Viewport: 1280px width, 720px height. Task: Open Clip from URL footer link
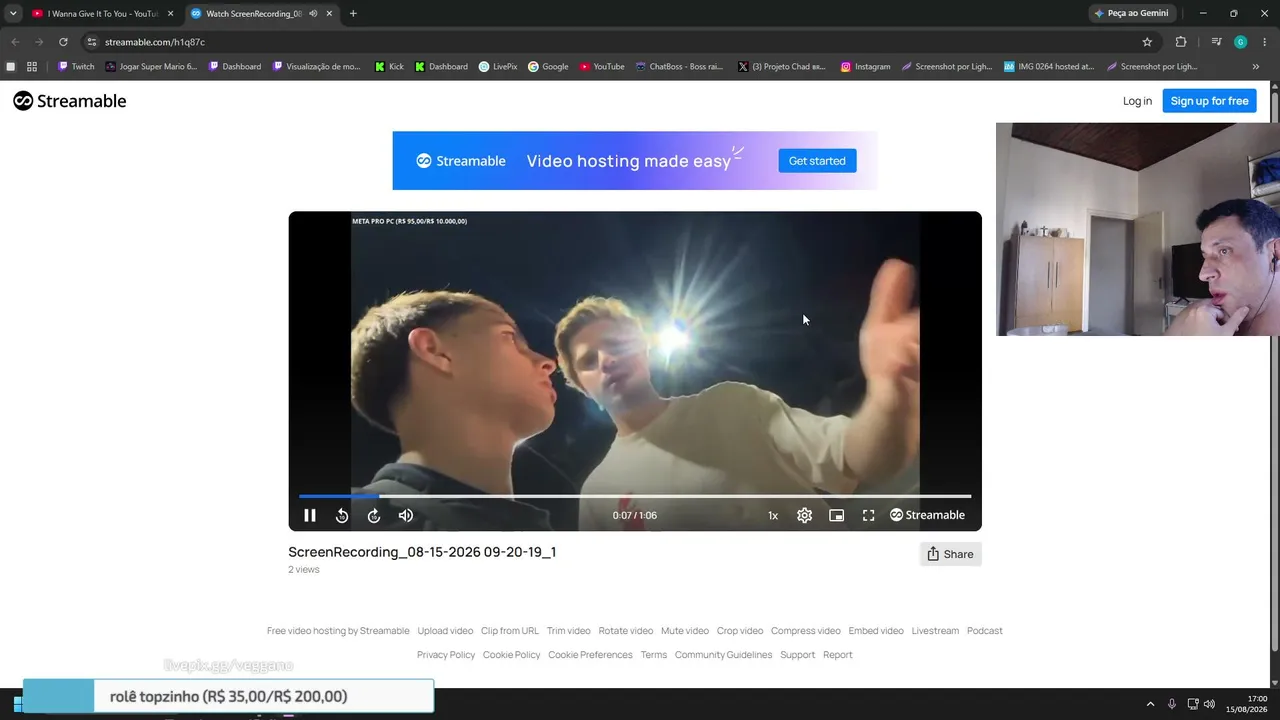point(510,631)
